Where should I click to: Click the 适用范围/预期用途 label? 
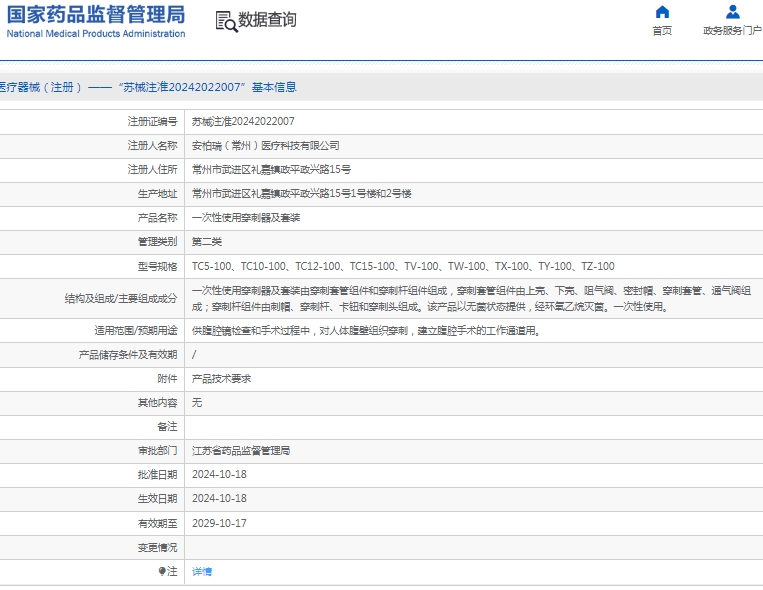point(136,331)
